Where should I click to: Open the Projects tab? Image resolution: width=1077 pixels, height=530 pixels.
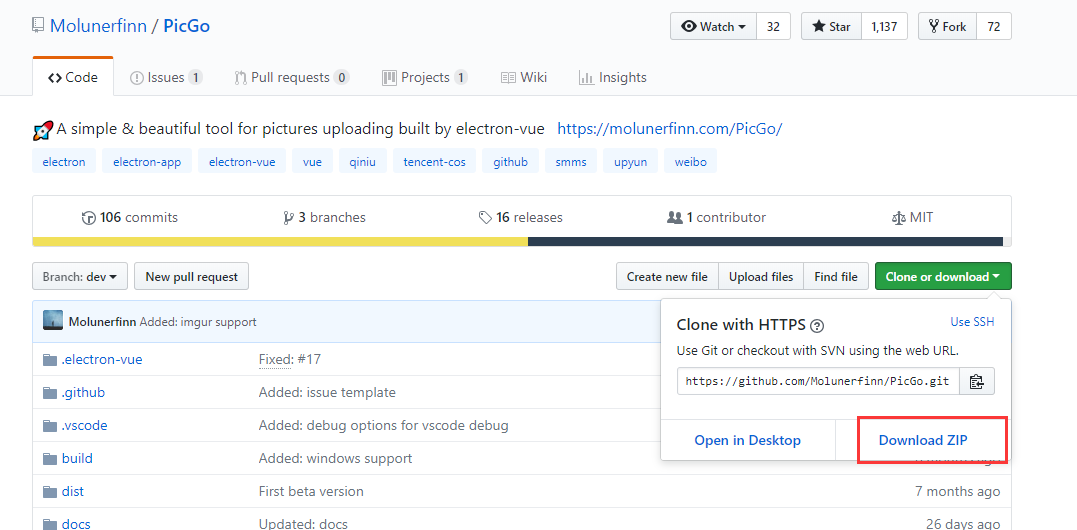pos(425,78)
